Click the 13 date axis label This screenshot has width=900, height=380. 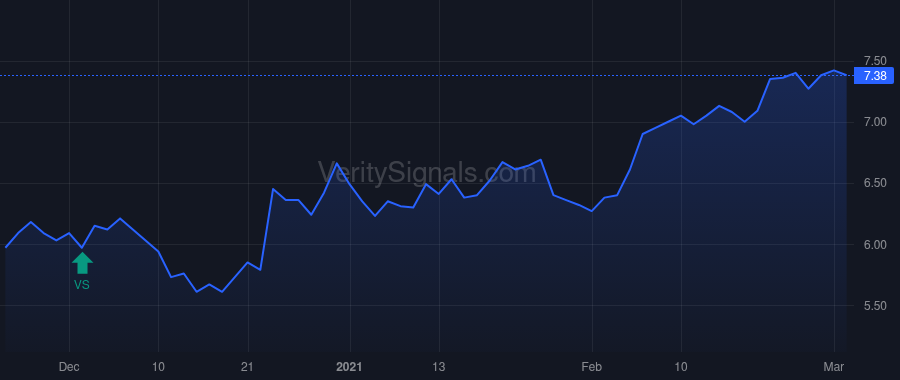[439, 366]
